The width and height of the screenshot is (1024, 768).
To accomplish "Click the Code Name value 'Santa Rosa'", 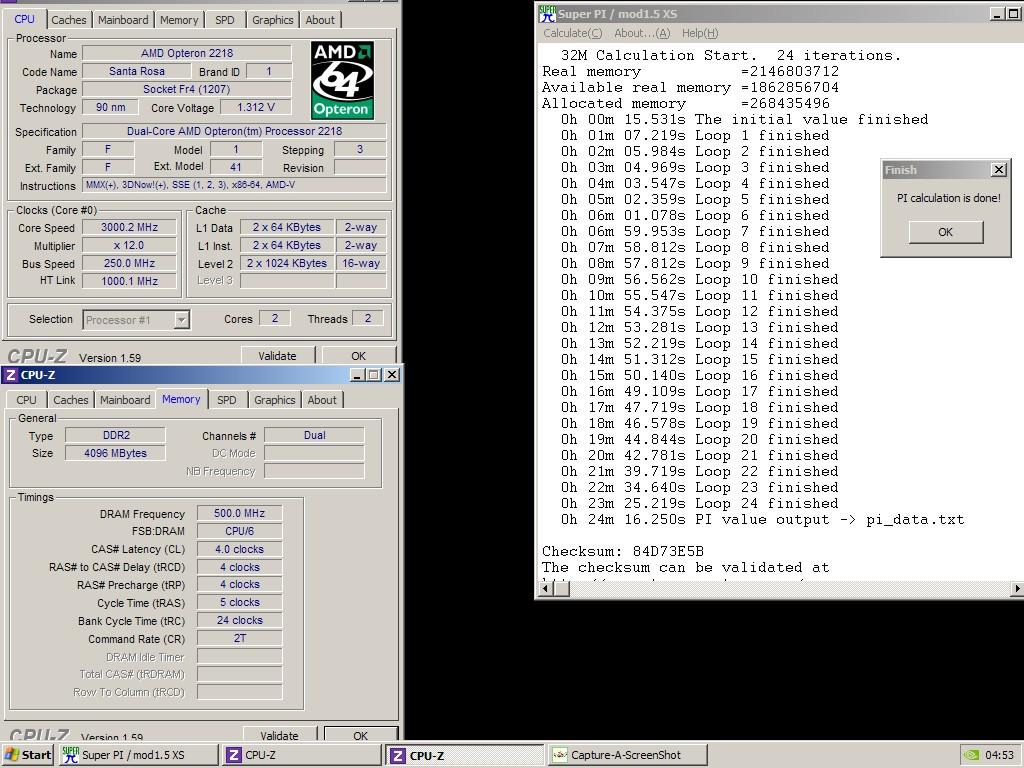I will pos(136,71).
